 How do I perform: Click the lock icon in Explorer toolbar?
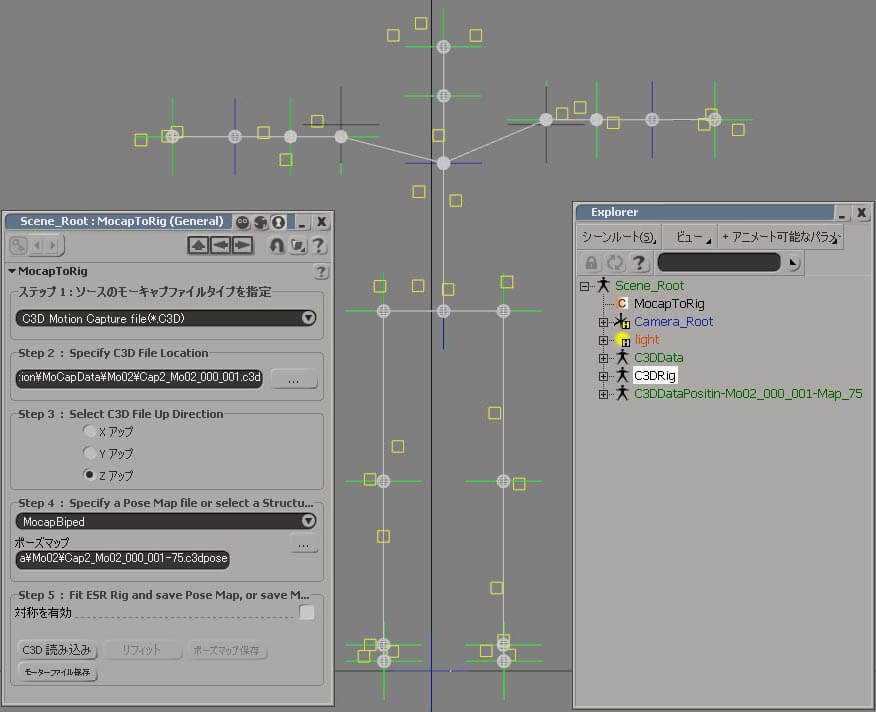[x=592, y=263]
